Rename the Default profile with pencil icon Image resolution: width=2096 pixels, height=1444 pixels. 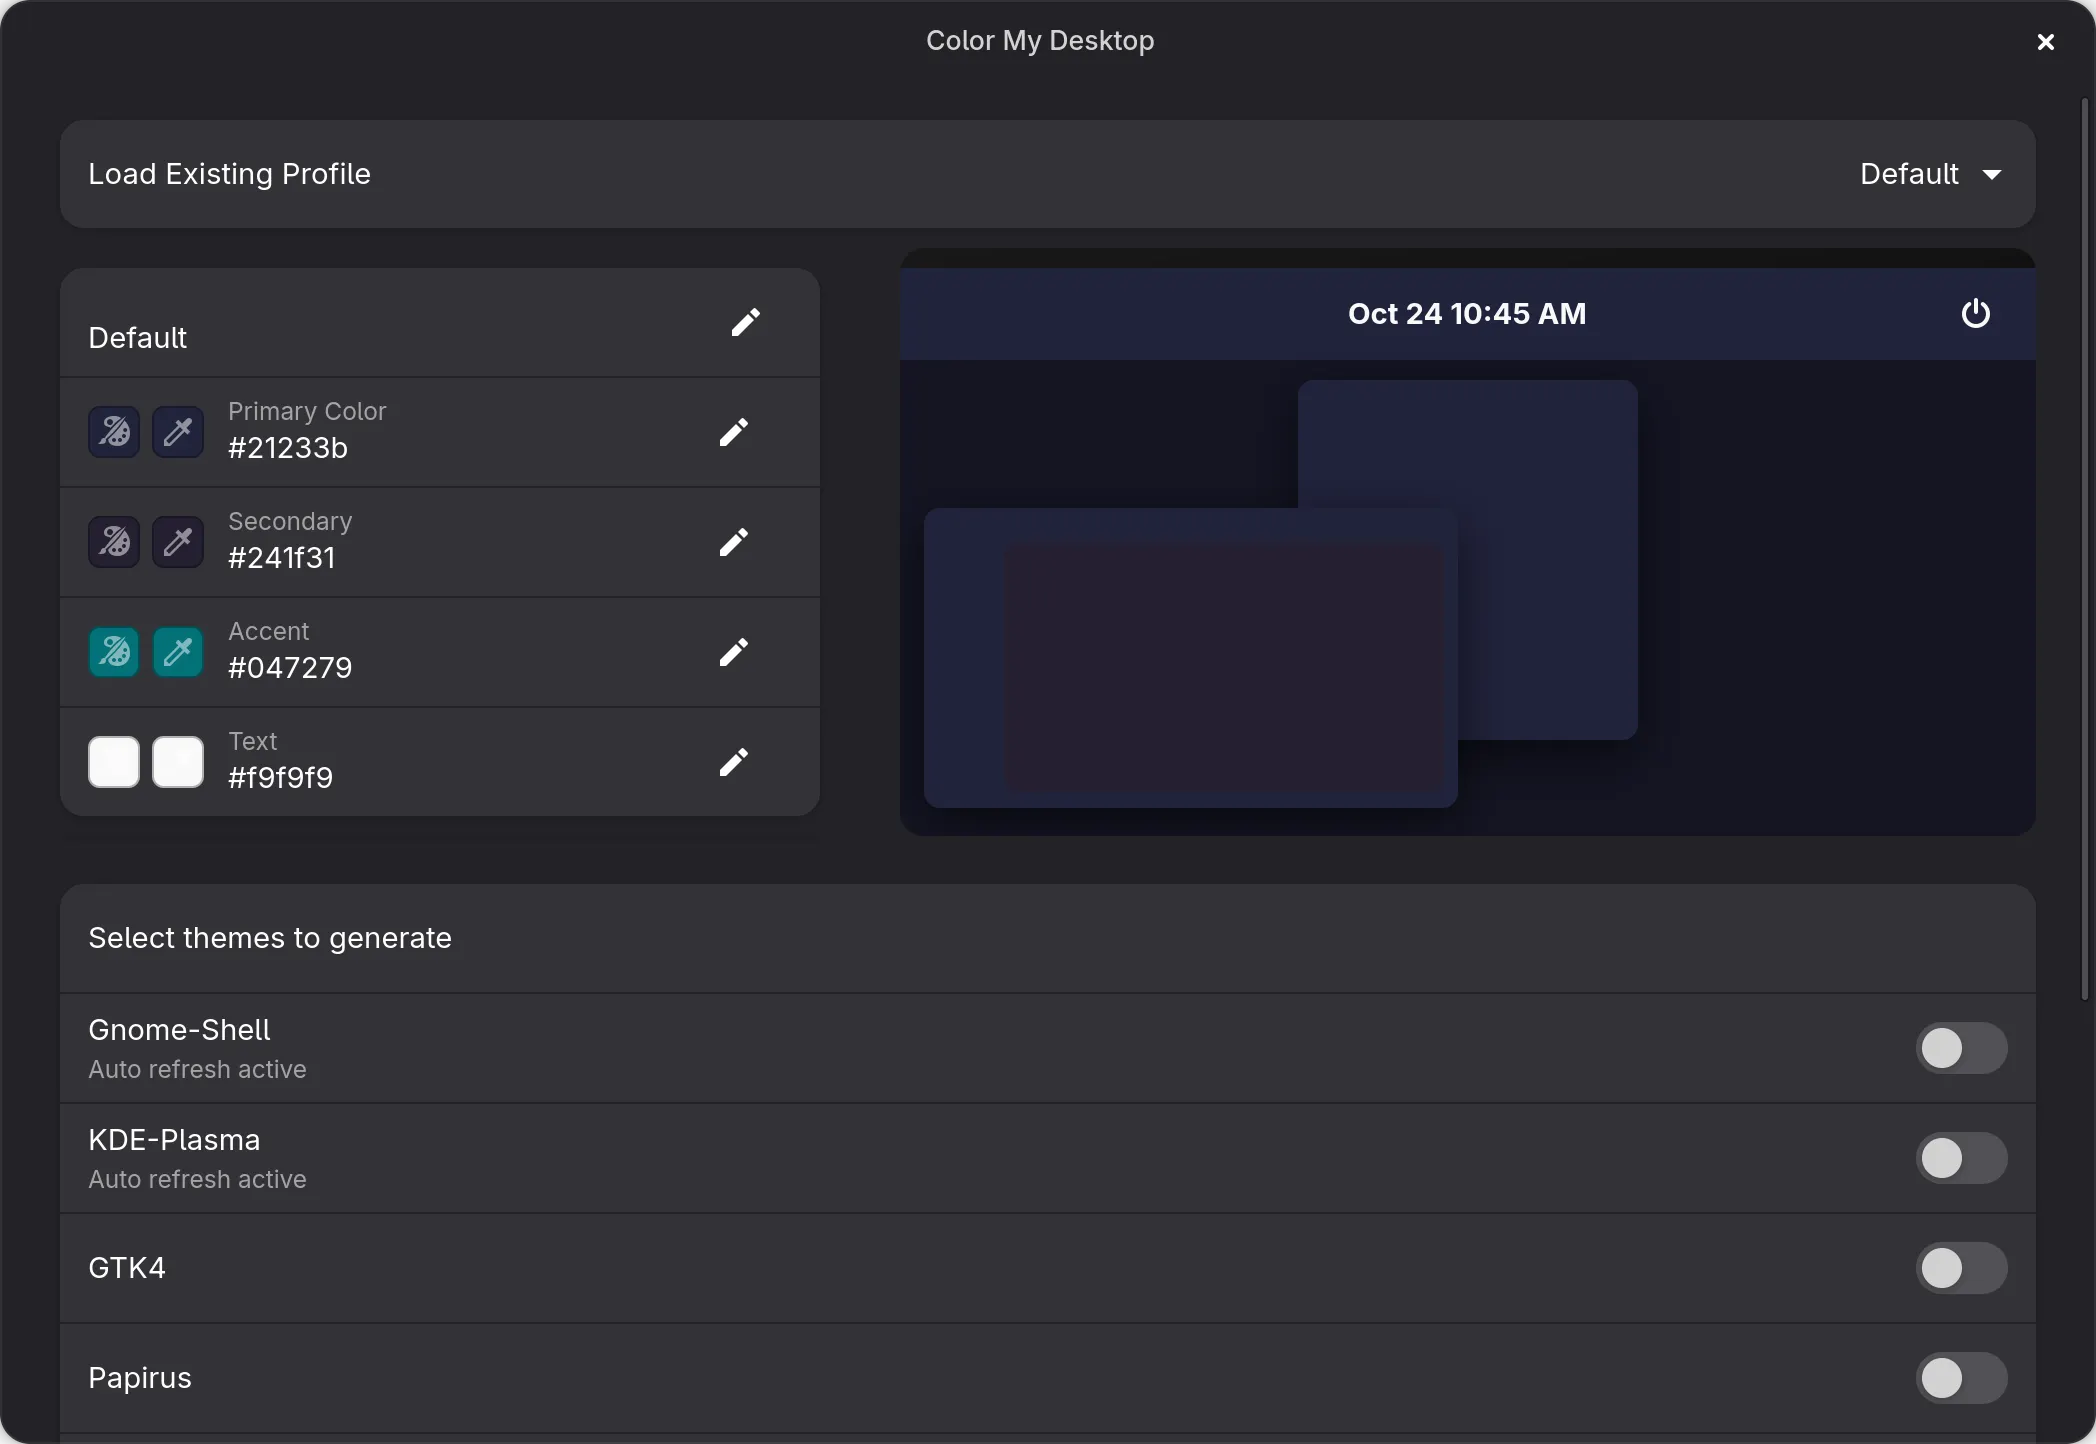pos(746,322)
